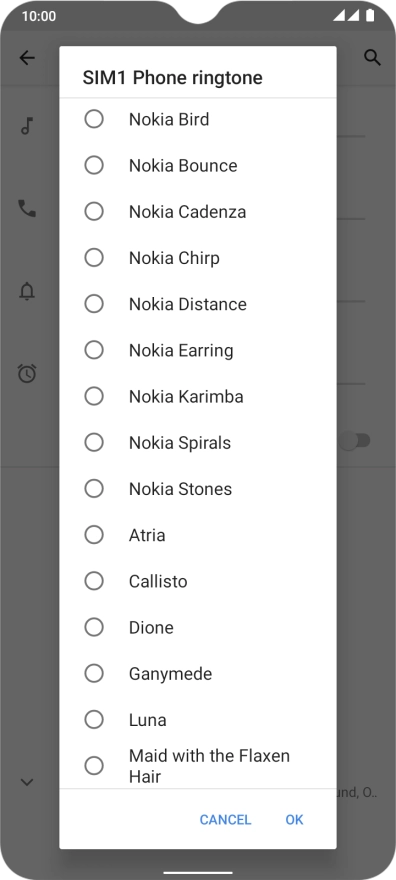Tap the battery icon in status bar
The height and width of the screenshot is (880, 396).
click(370, 16)
